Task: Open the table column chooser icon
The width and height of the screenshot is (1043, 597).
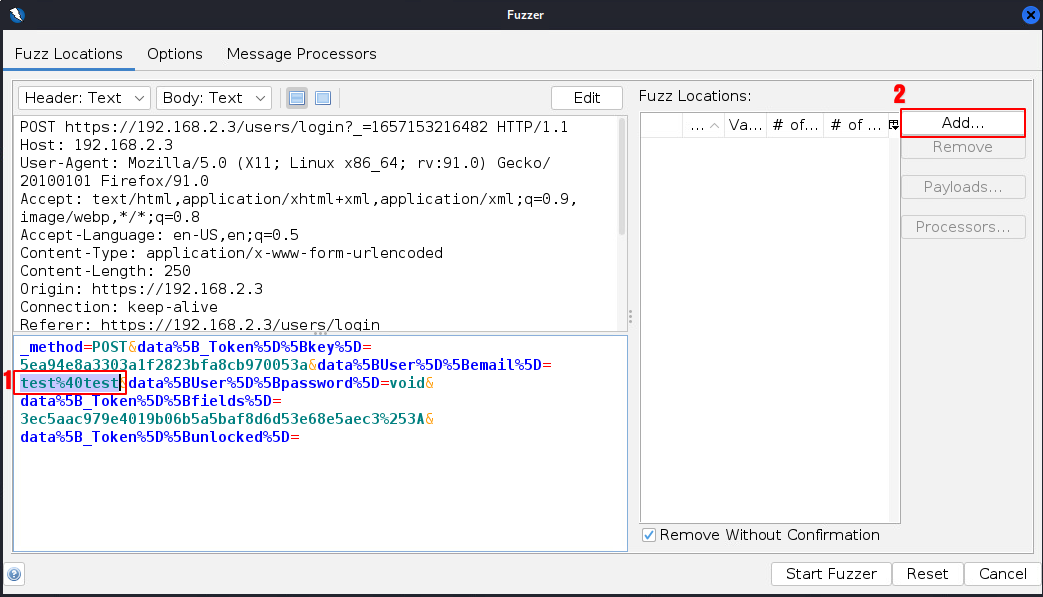Action: click(x=893, y=125)
